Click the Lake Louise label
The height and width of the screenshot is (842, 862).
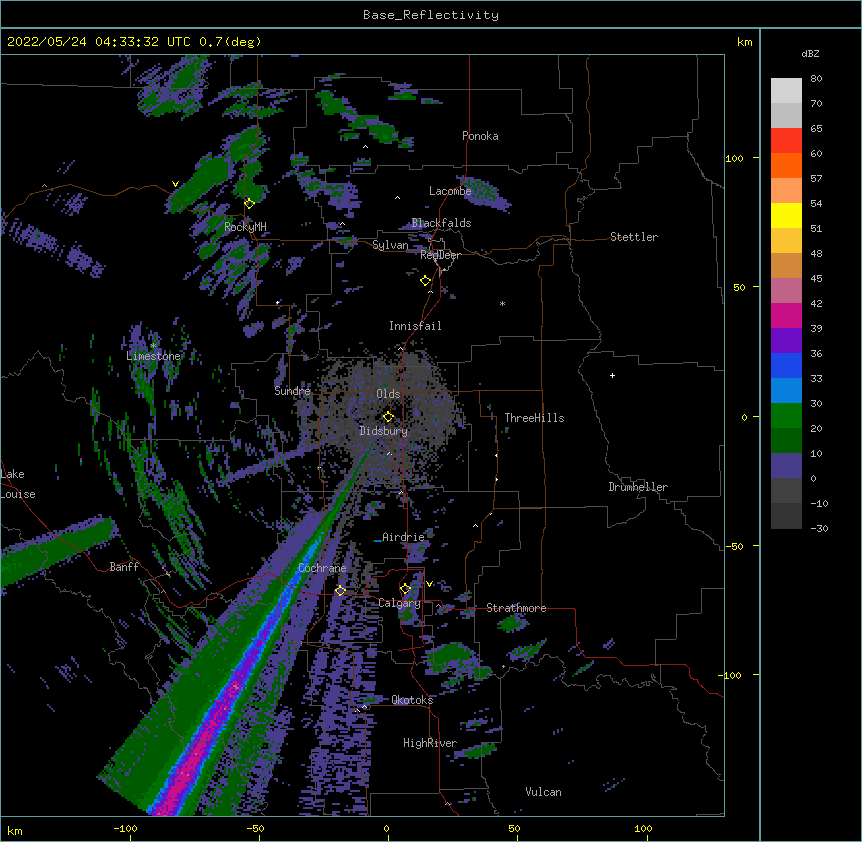click(x=18, y=484)
